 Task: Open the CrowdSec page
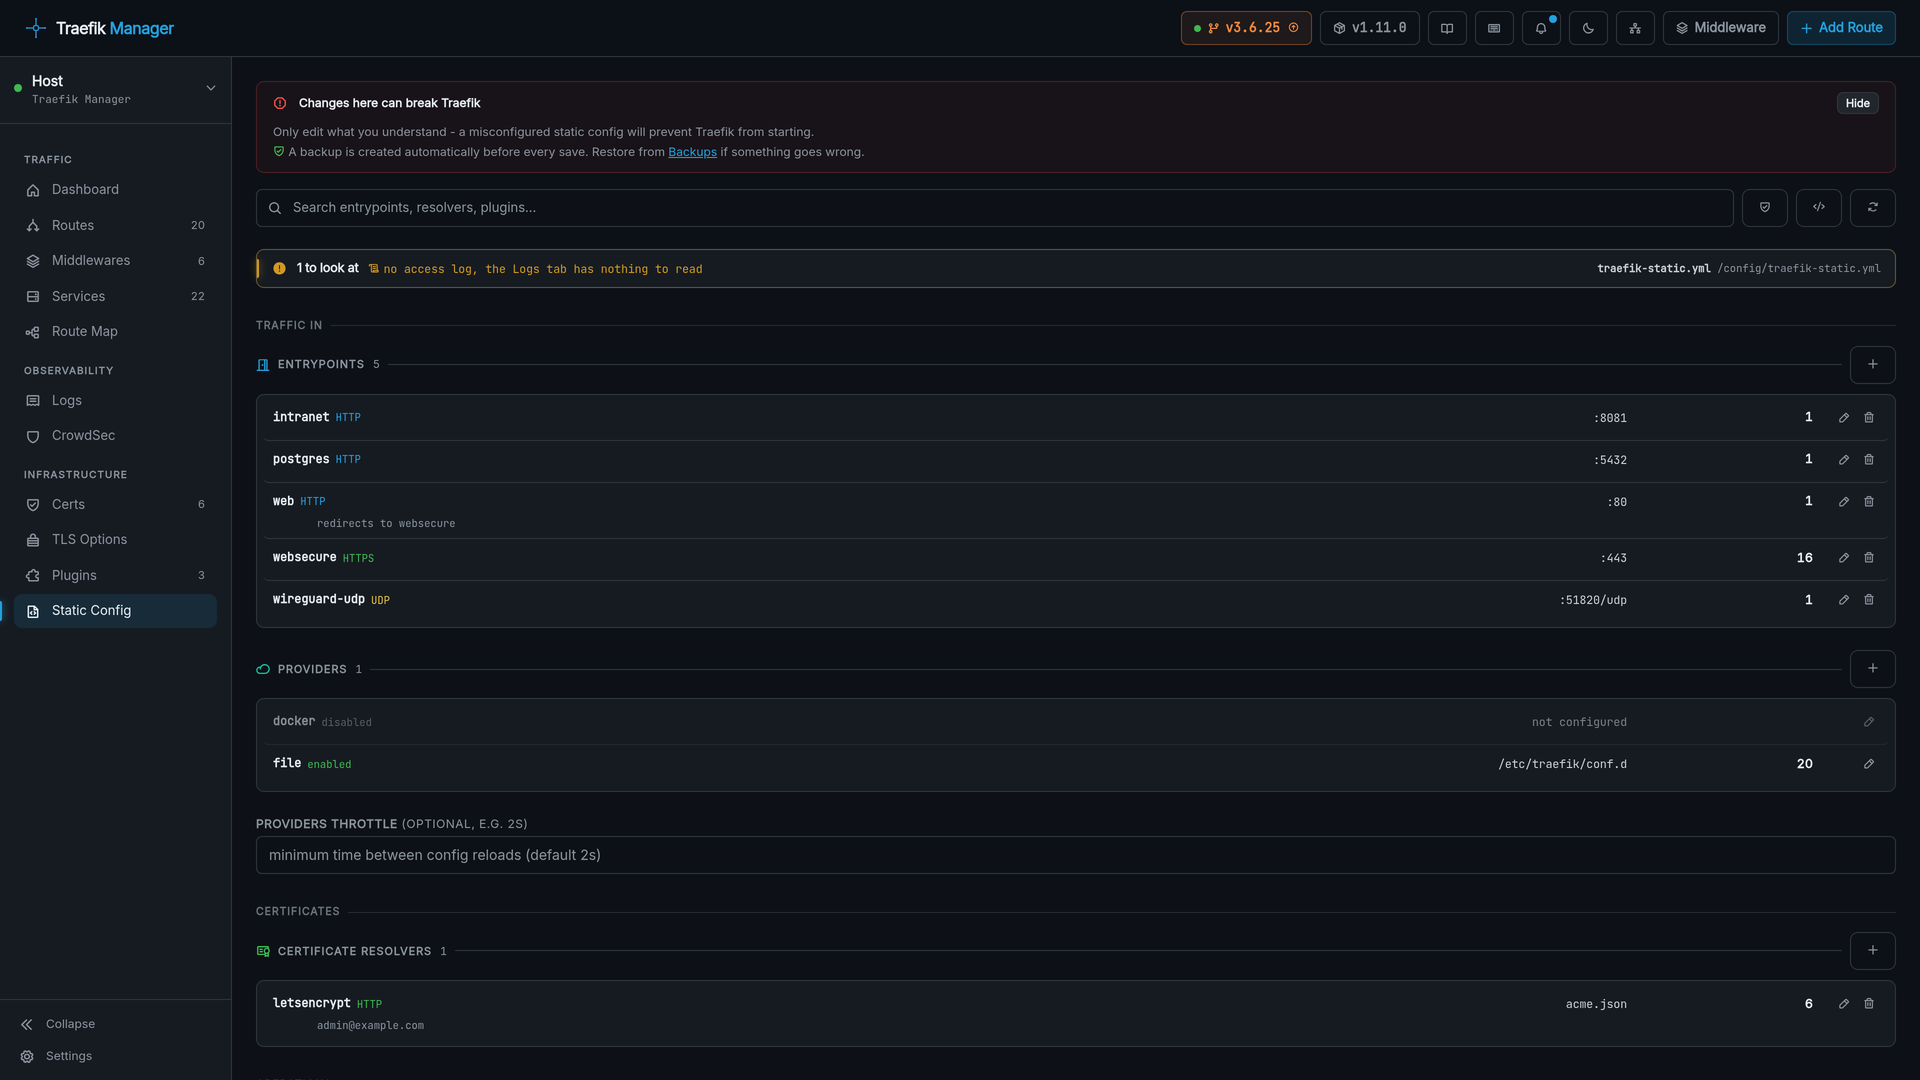(x=115, y=436)
